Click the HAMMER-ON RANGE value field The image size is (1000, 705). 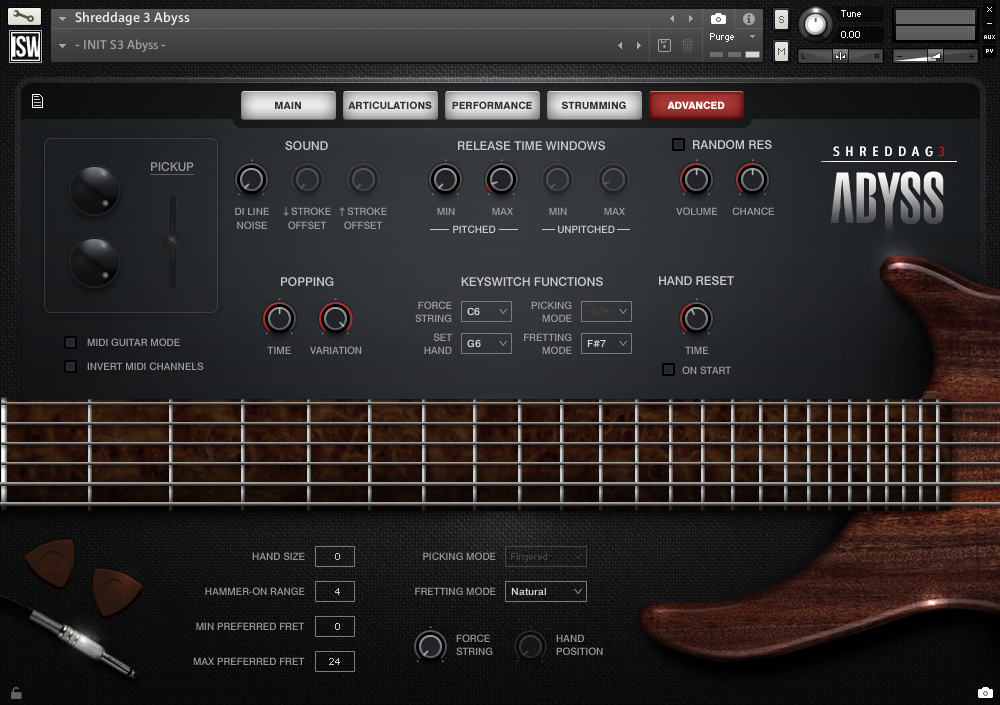click(x=334, y=591)
